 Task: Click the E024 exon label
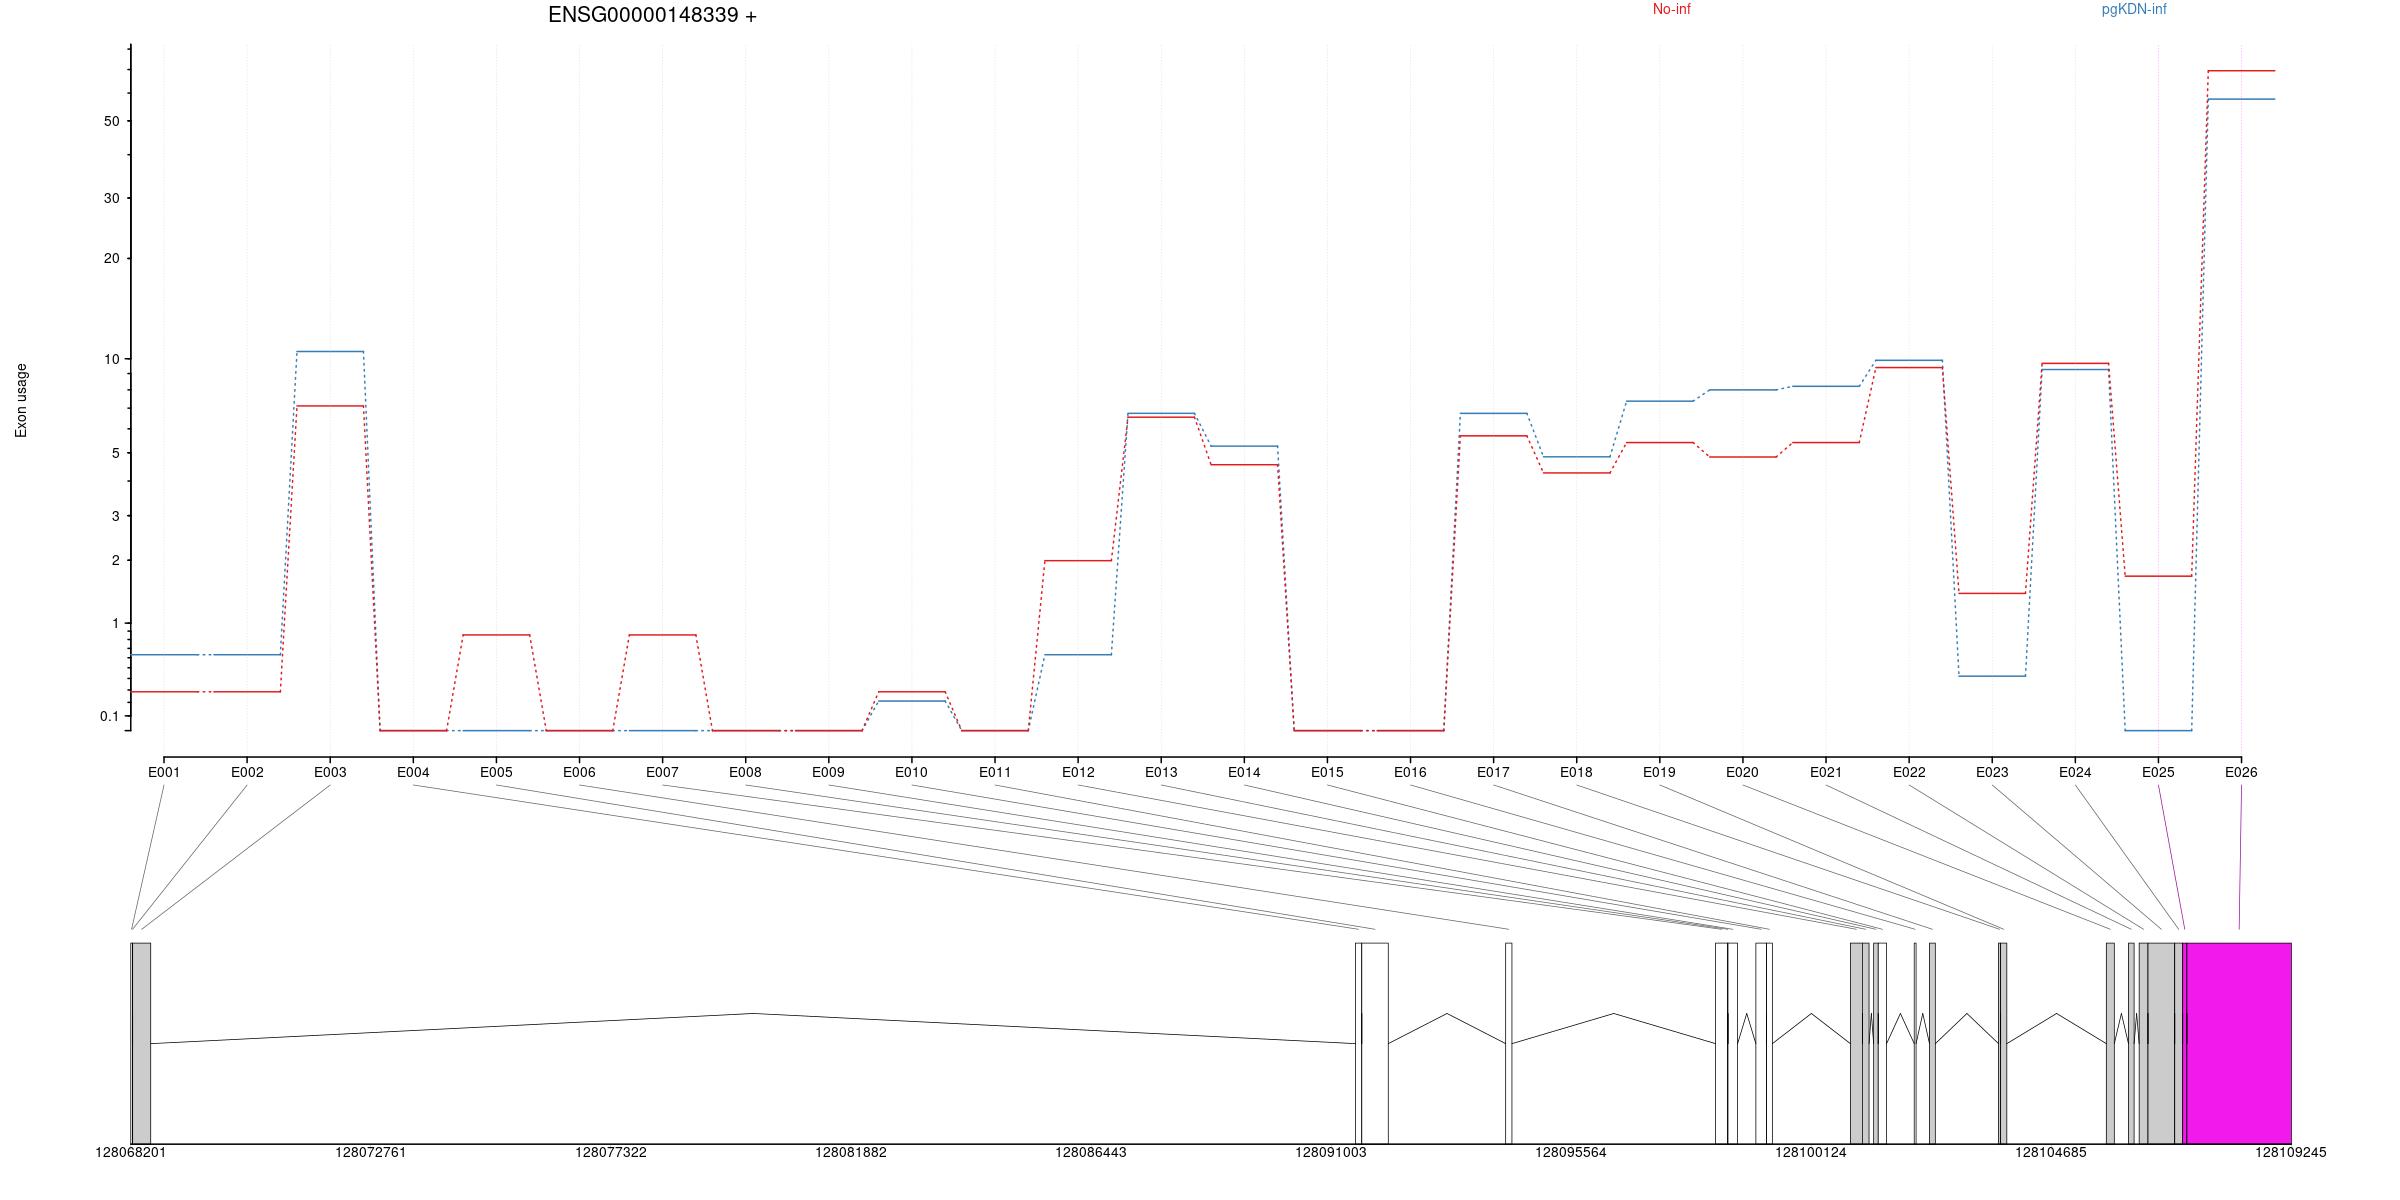coord(2075,772)
